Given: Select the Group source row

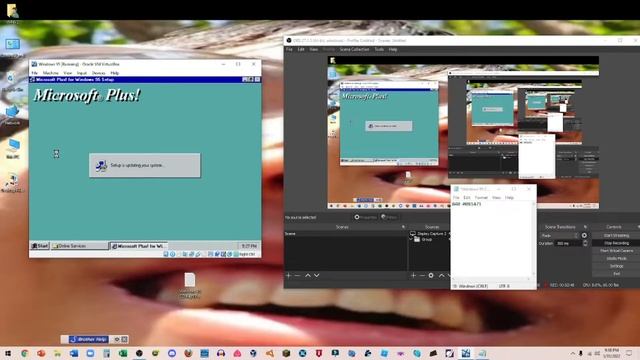Looking at the screenshot, I should click(x=429, y=240).
